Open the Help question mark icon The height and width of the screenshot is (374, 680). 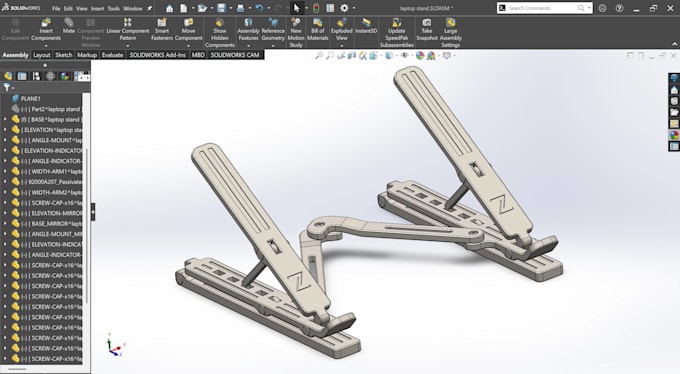pyautogui.click(x=619, y=8)
